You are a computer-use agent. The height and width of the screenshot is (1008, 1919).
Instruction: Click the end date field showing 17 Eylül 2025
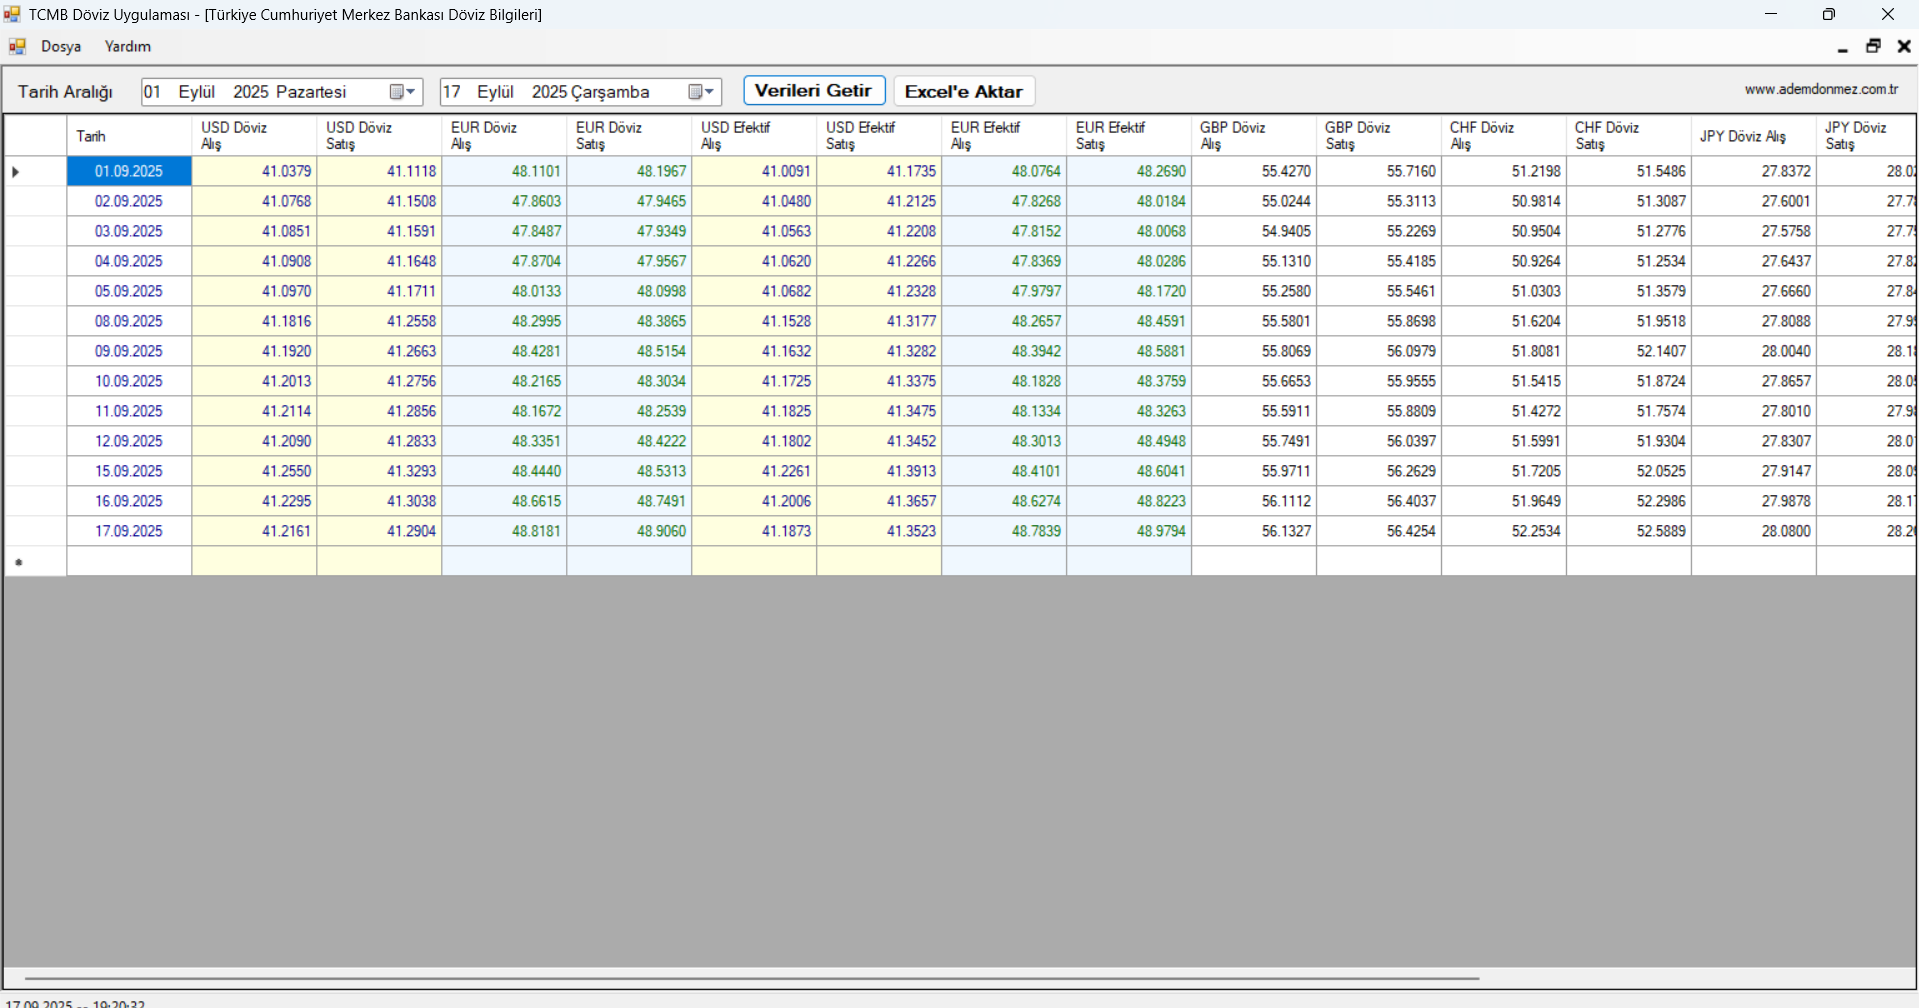581,92
